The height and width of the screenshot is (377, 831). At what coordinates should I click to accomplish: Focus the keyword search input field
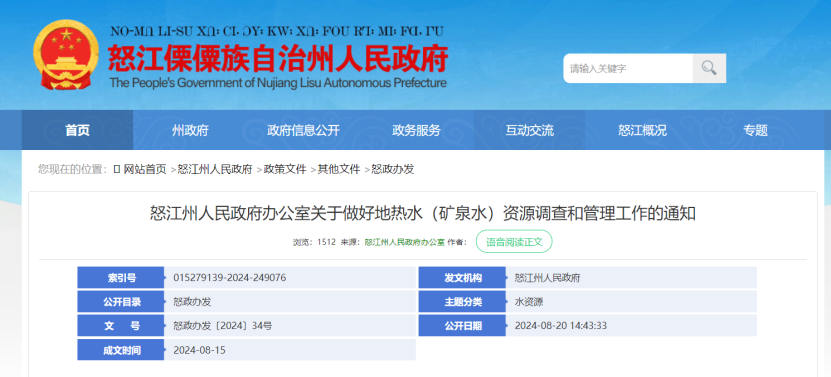click(628, 68)
